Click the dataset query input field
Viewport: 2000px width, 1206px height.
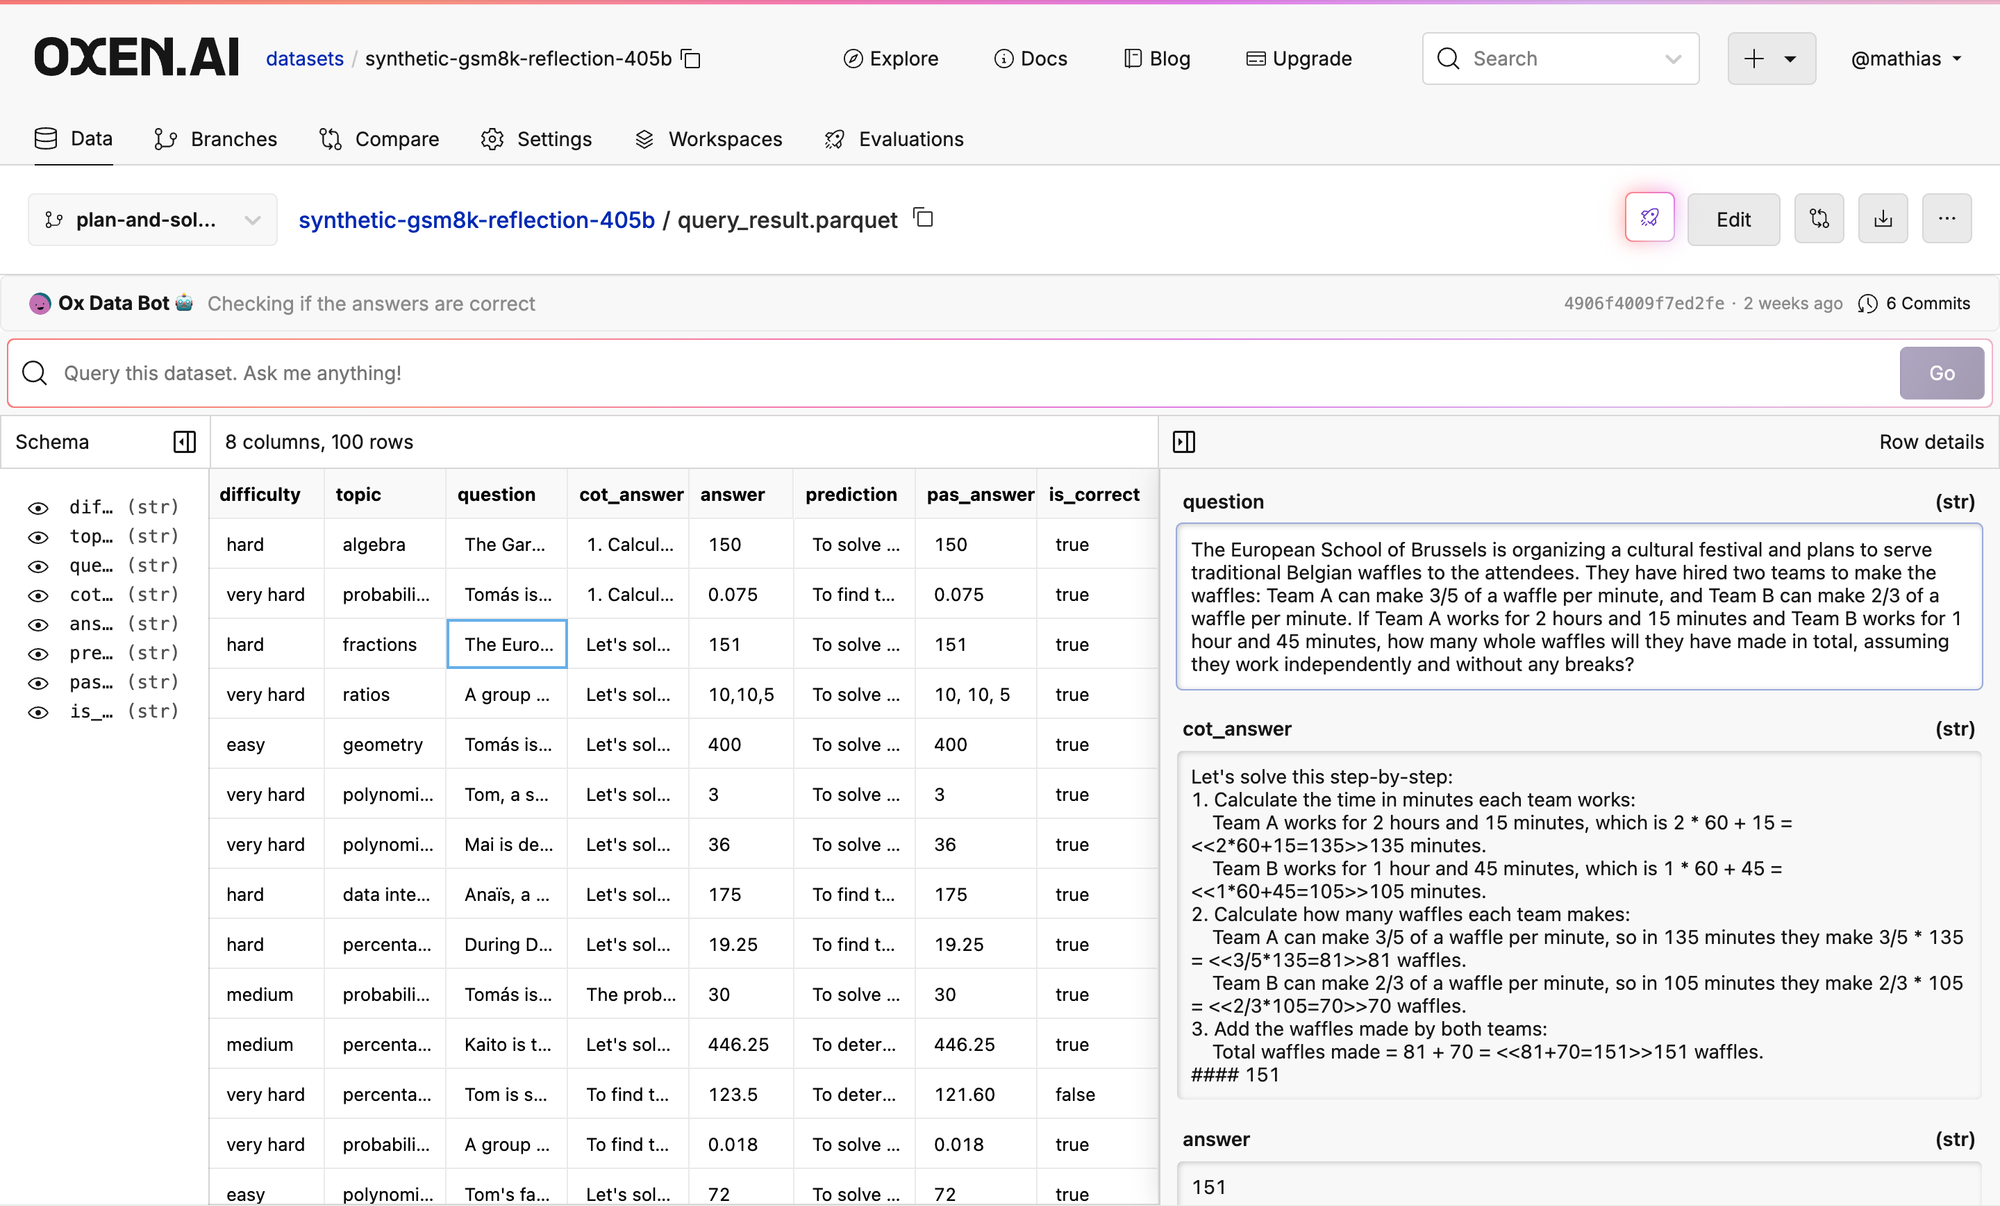point(950,373)
